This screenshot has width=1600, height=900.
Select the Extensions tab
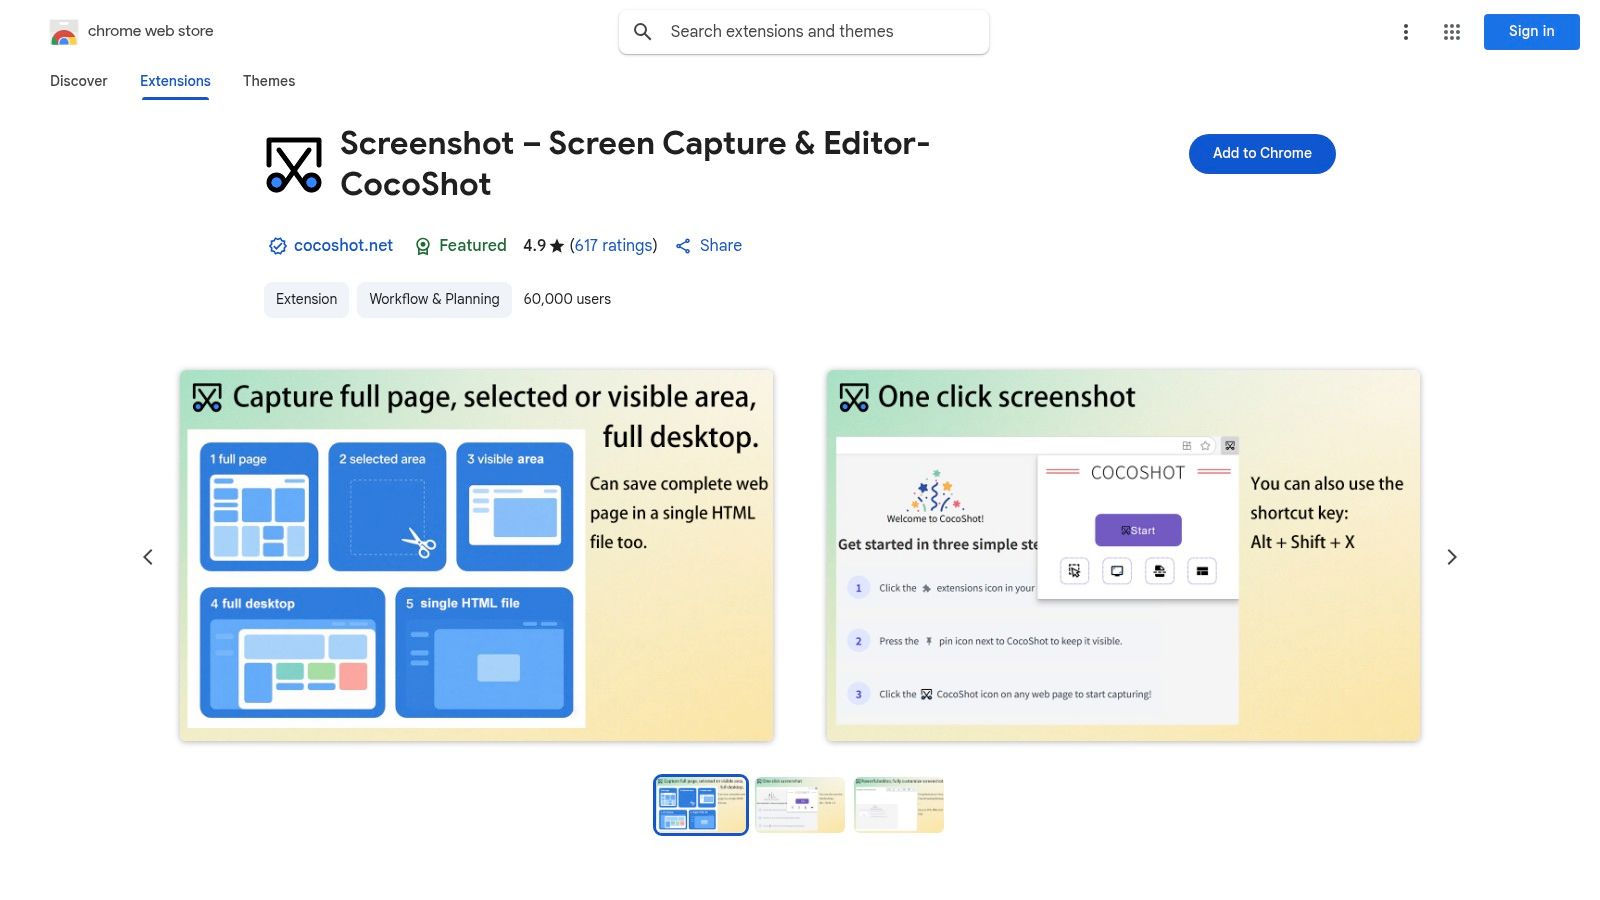click(175, 81)
